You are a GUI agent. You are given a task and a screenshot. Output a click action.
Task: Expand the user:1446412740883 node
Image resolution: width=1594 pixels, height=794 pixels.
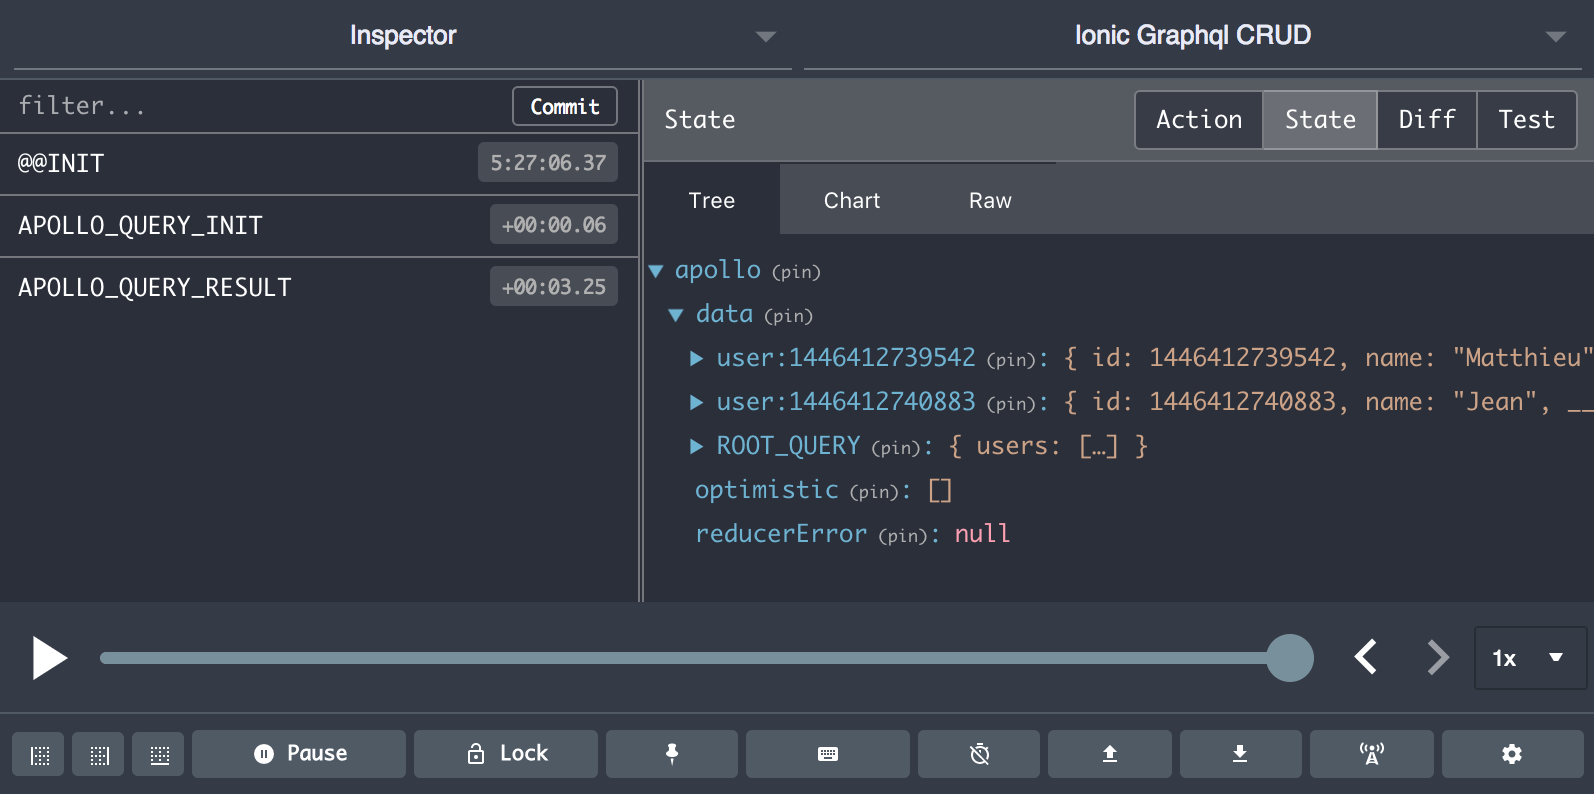697,403
